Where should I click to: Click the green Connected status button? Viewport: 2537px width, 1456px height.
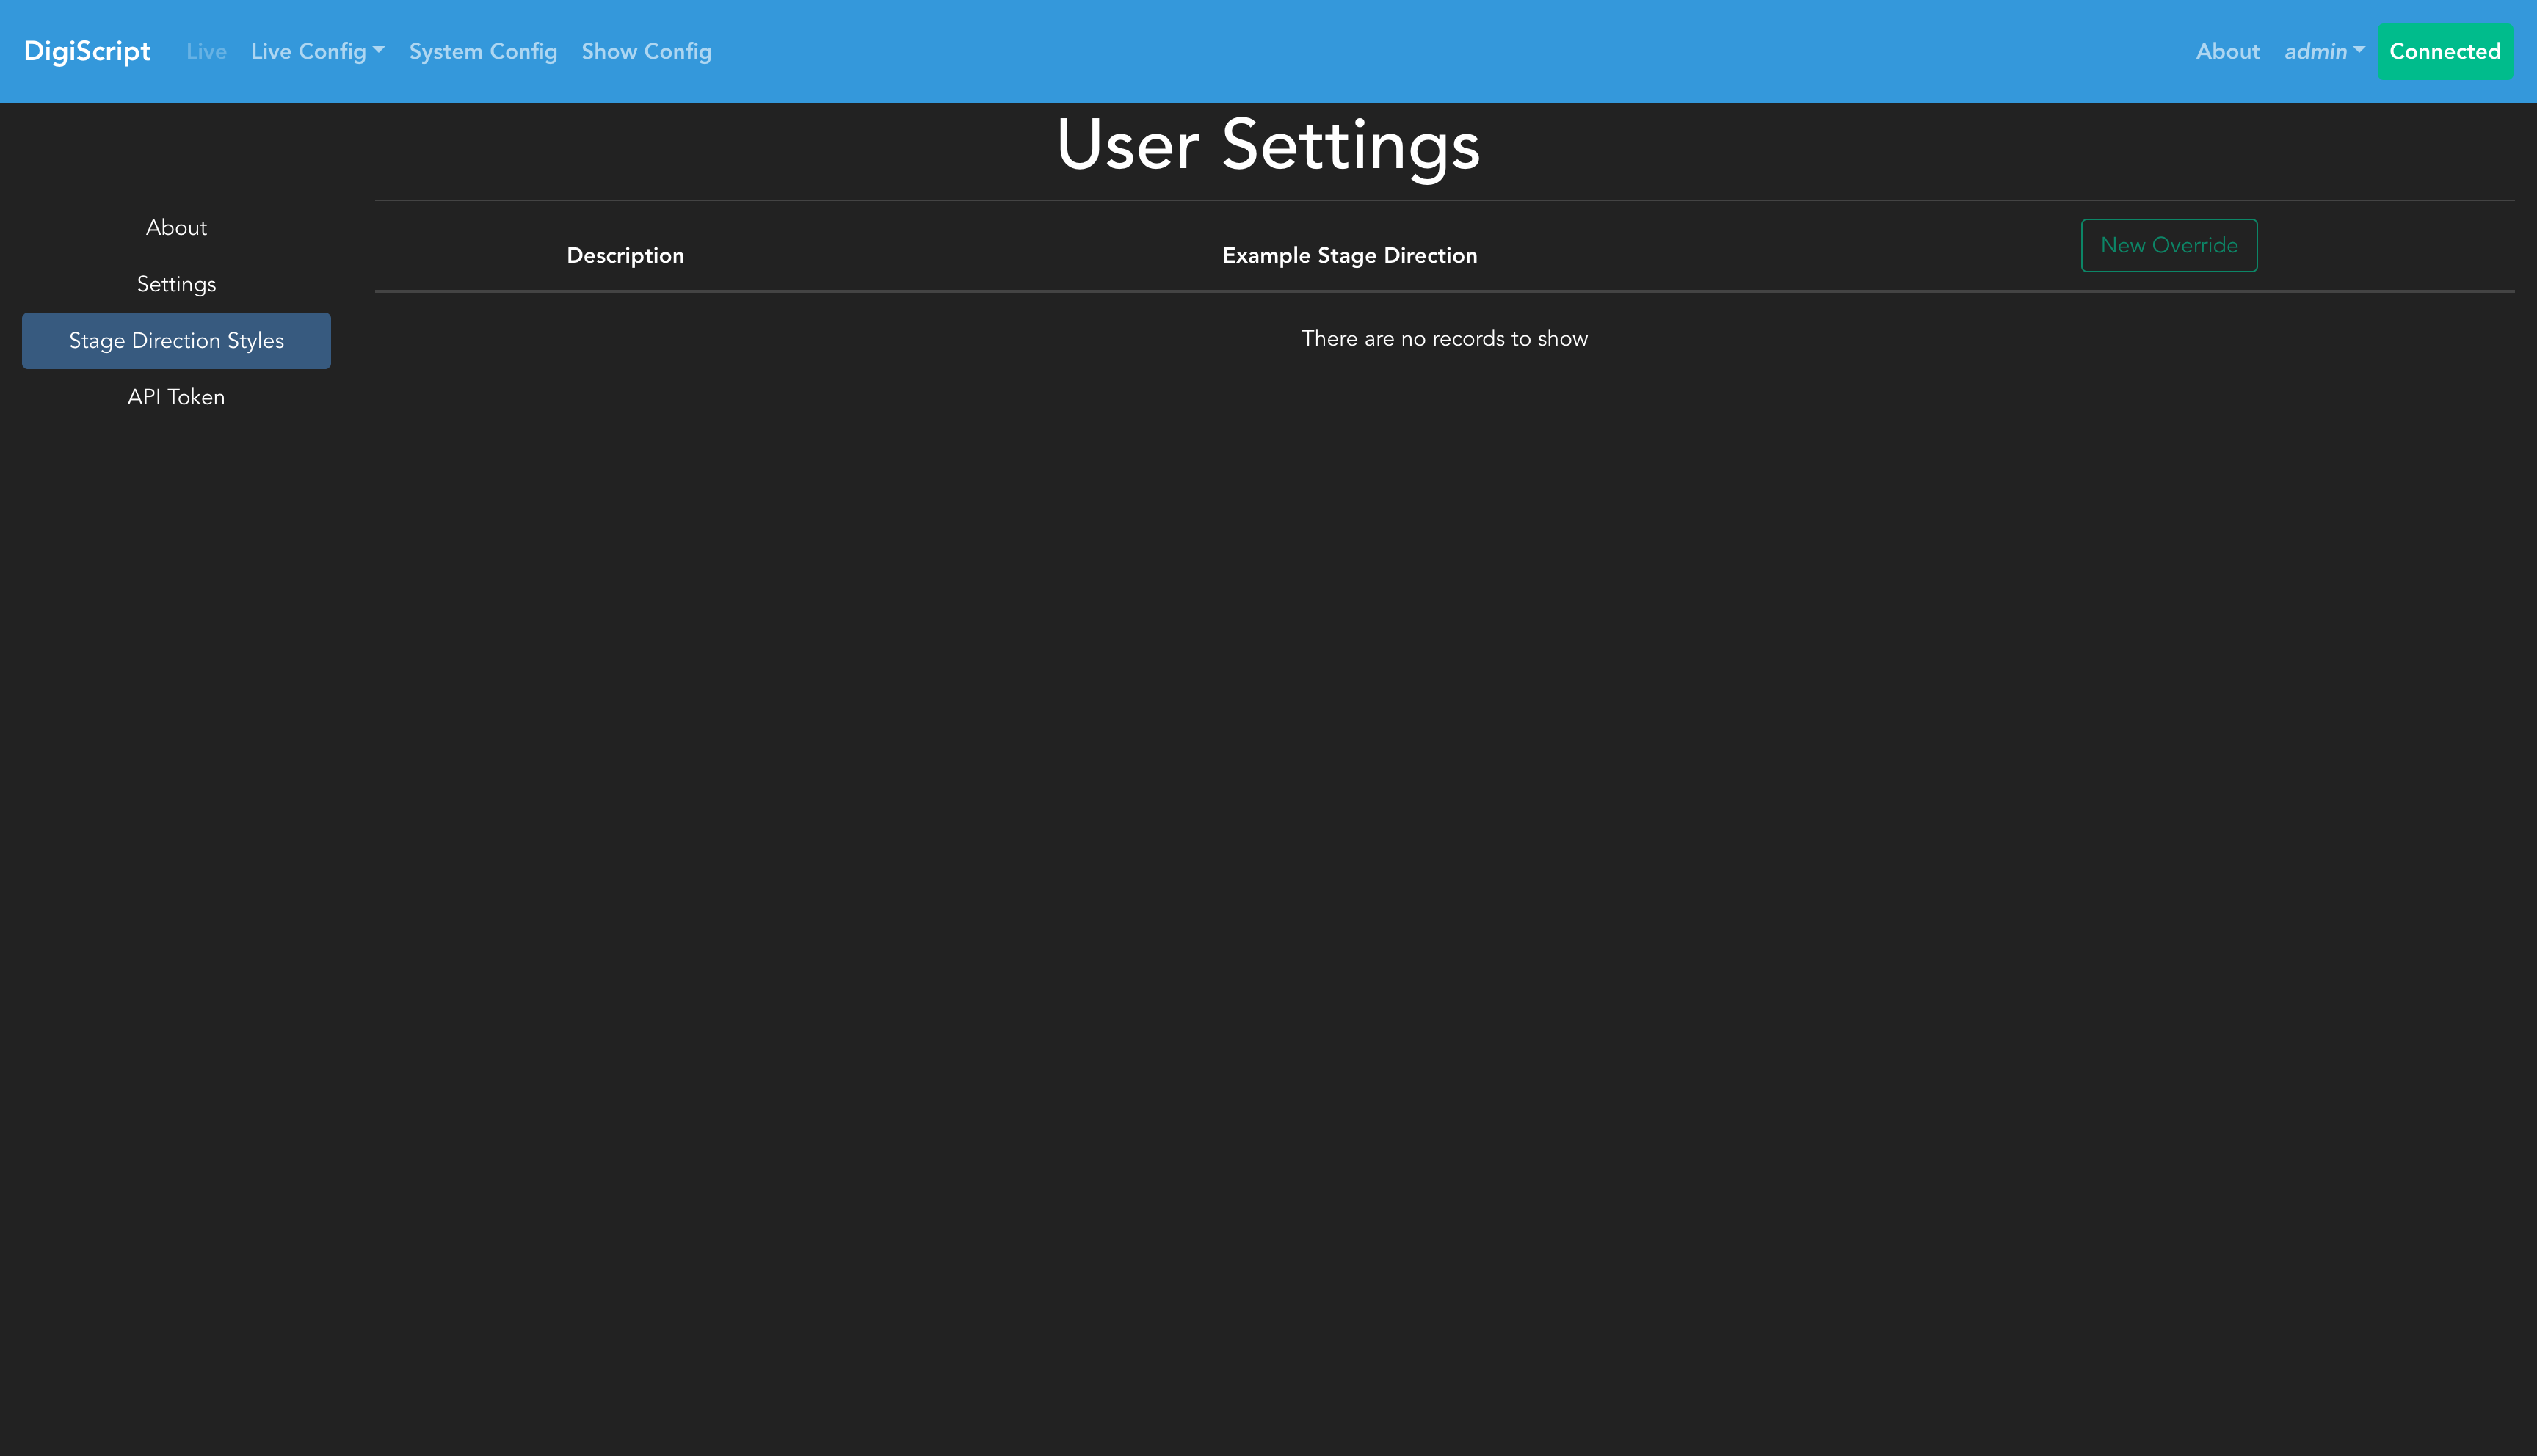[x=2444, y=51]
